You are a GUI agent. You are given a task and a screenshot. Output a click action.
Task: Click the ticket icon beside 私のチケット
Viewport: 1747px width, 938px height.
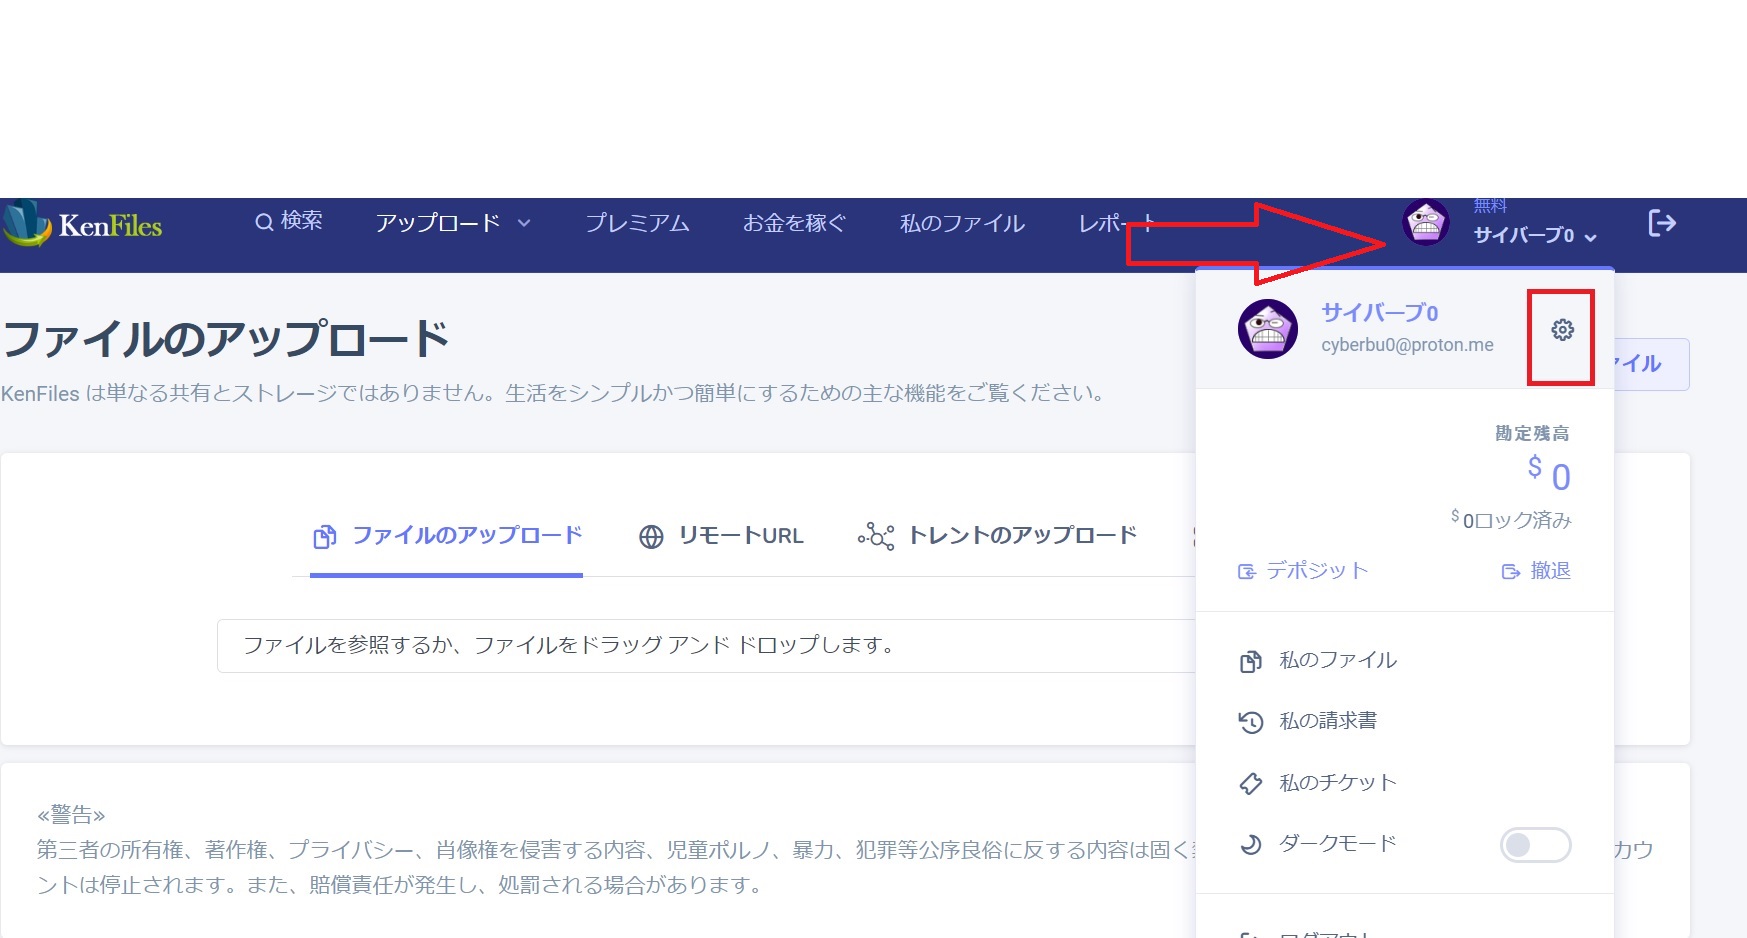[x=1250, y=783]
